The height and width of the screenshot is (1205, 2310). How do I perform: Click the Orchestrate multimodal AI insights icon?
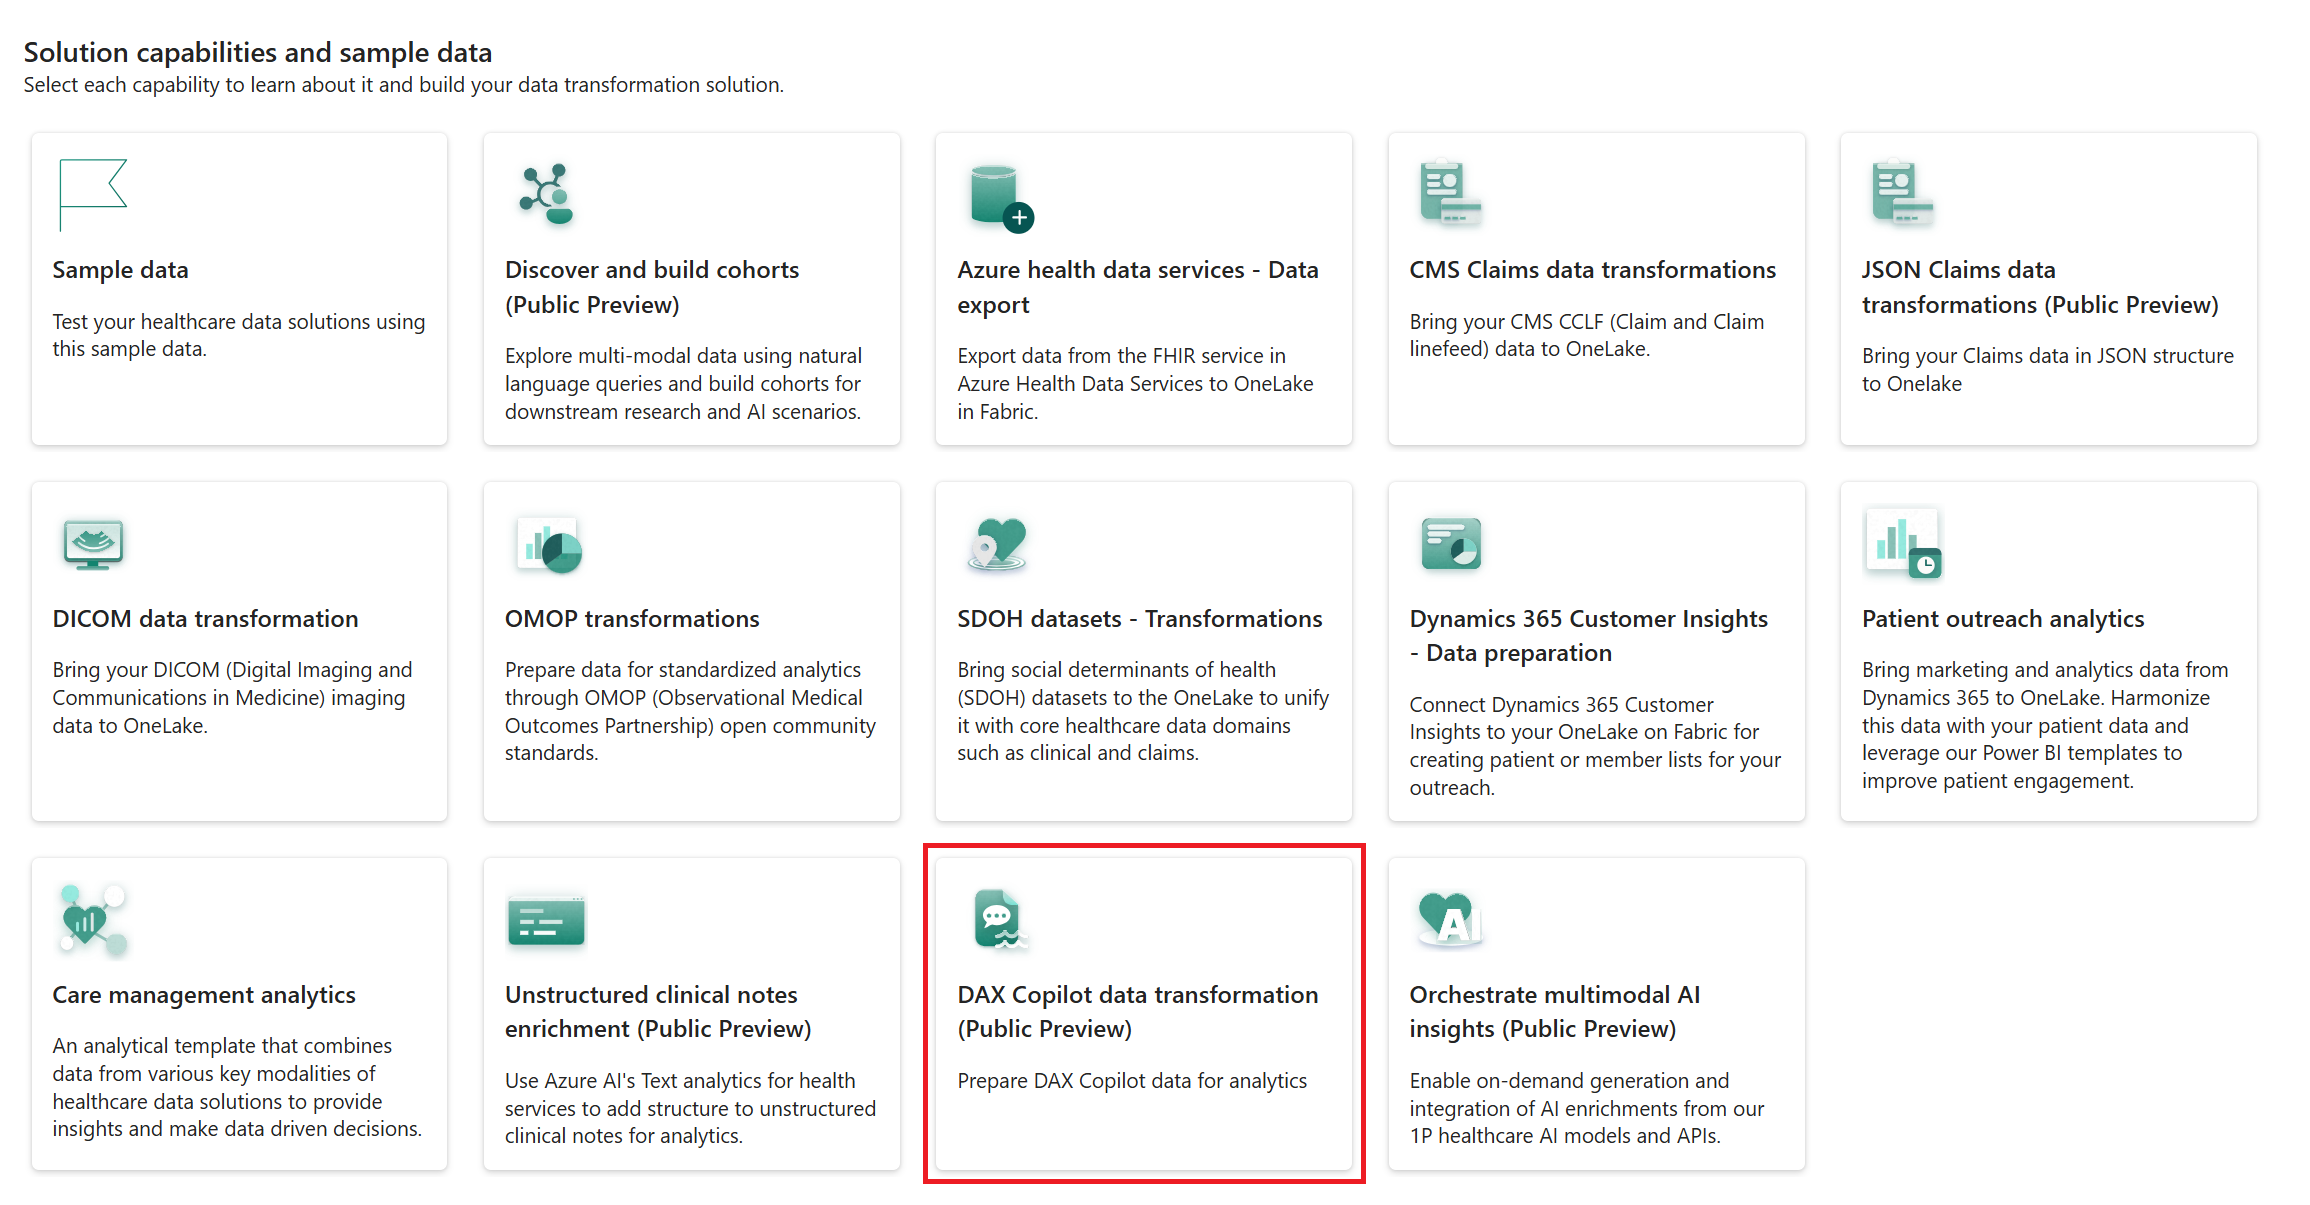(1451, 919)
